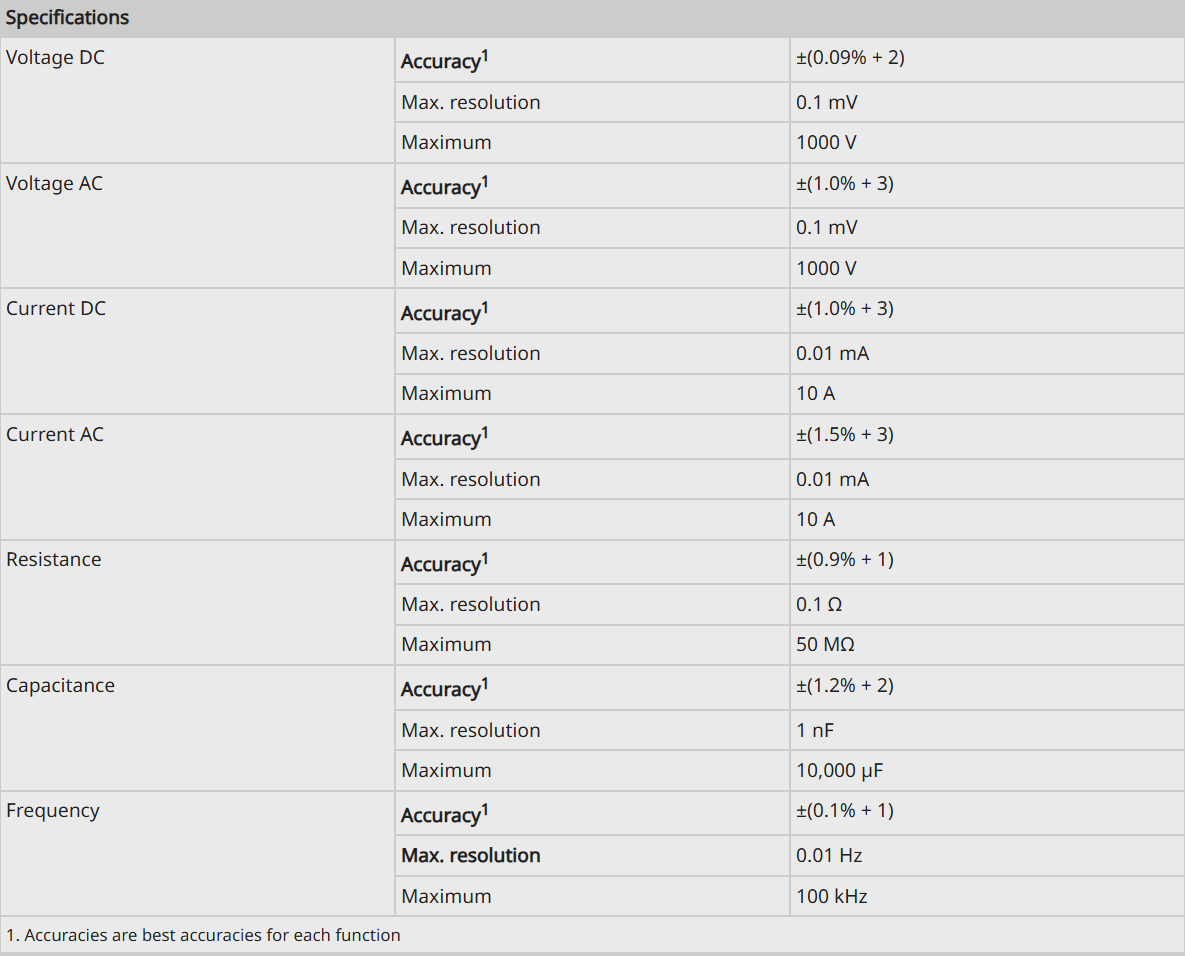Select the 50 MΩ maximum resistance value

[825, 644]
